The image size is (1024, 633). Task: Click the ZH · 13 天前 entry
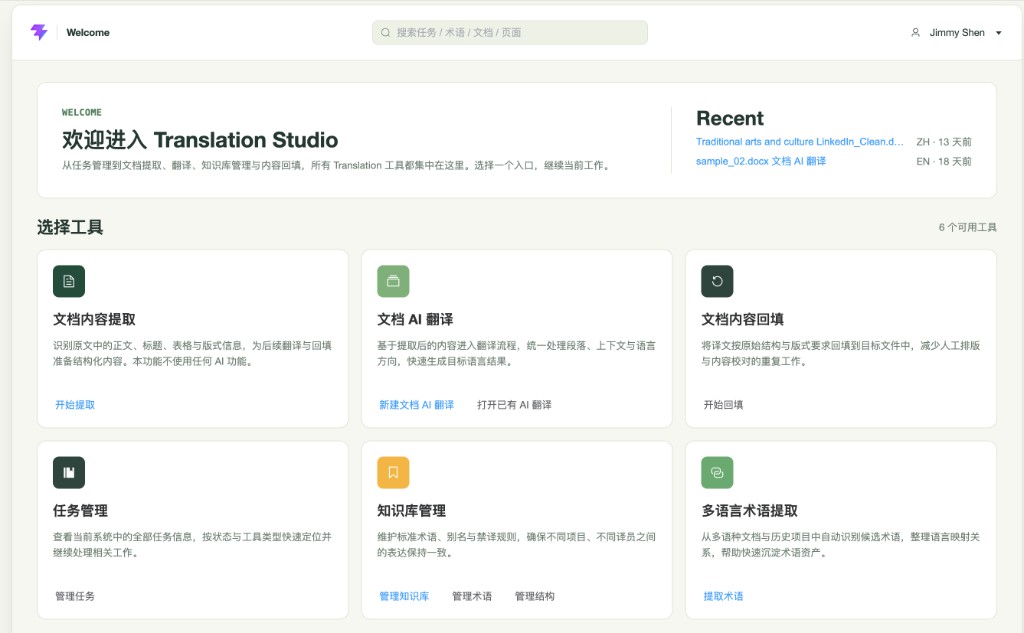pyautogui.click(x=944, y=142)
